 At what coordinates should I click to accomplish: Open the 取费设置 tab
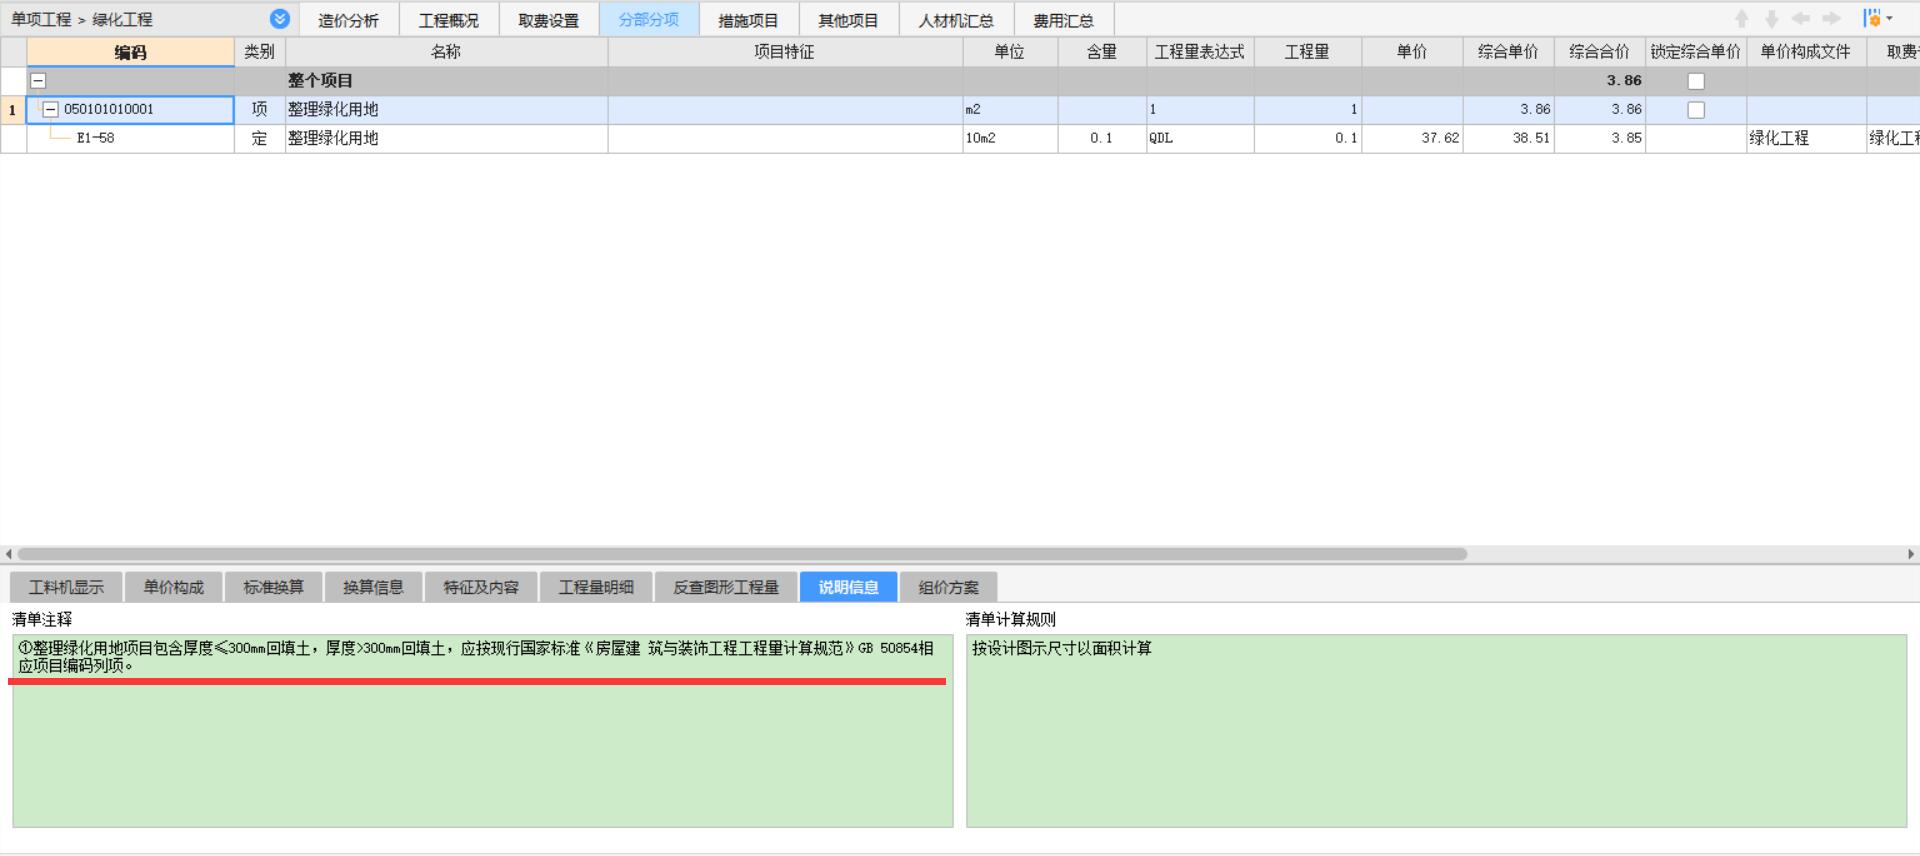[548, 20]
